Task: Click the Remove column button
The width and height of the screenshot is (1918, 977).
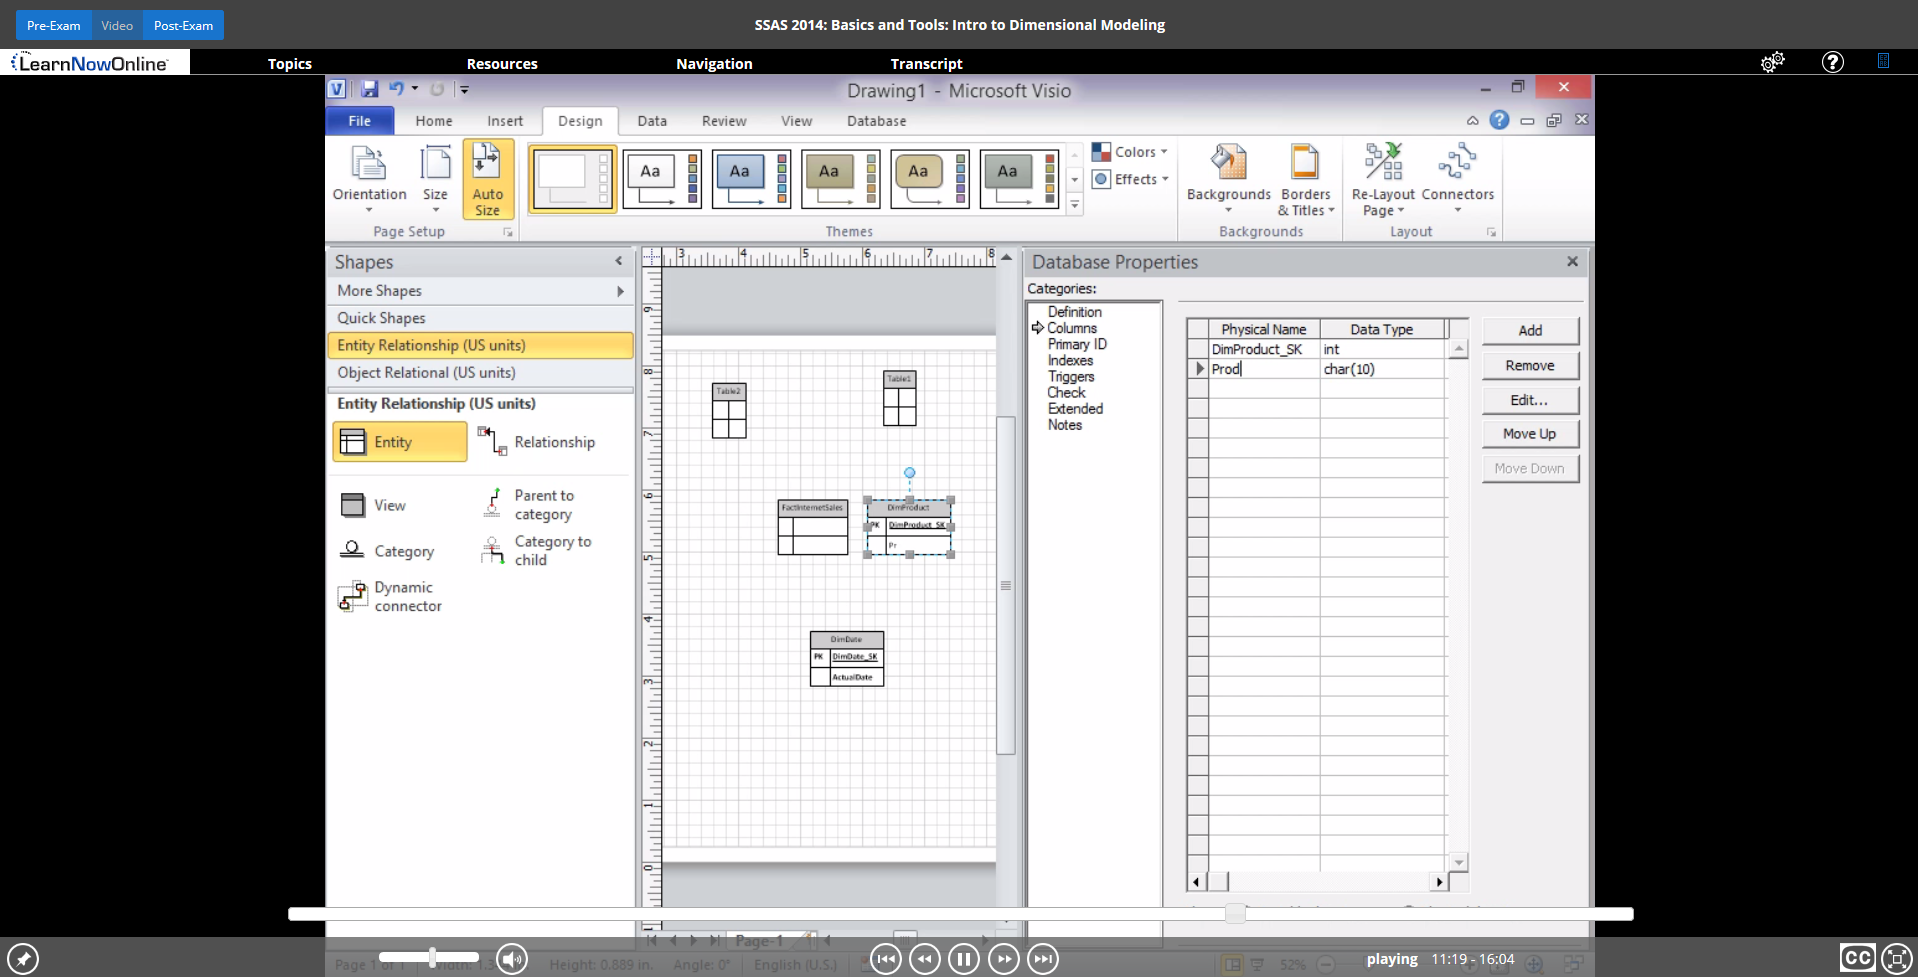Action: (x=1529, y=366)
